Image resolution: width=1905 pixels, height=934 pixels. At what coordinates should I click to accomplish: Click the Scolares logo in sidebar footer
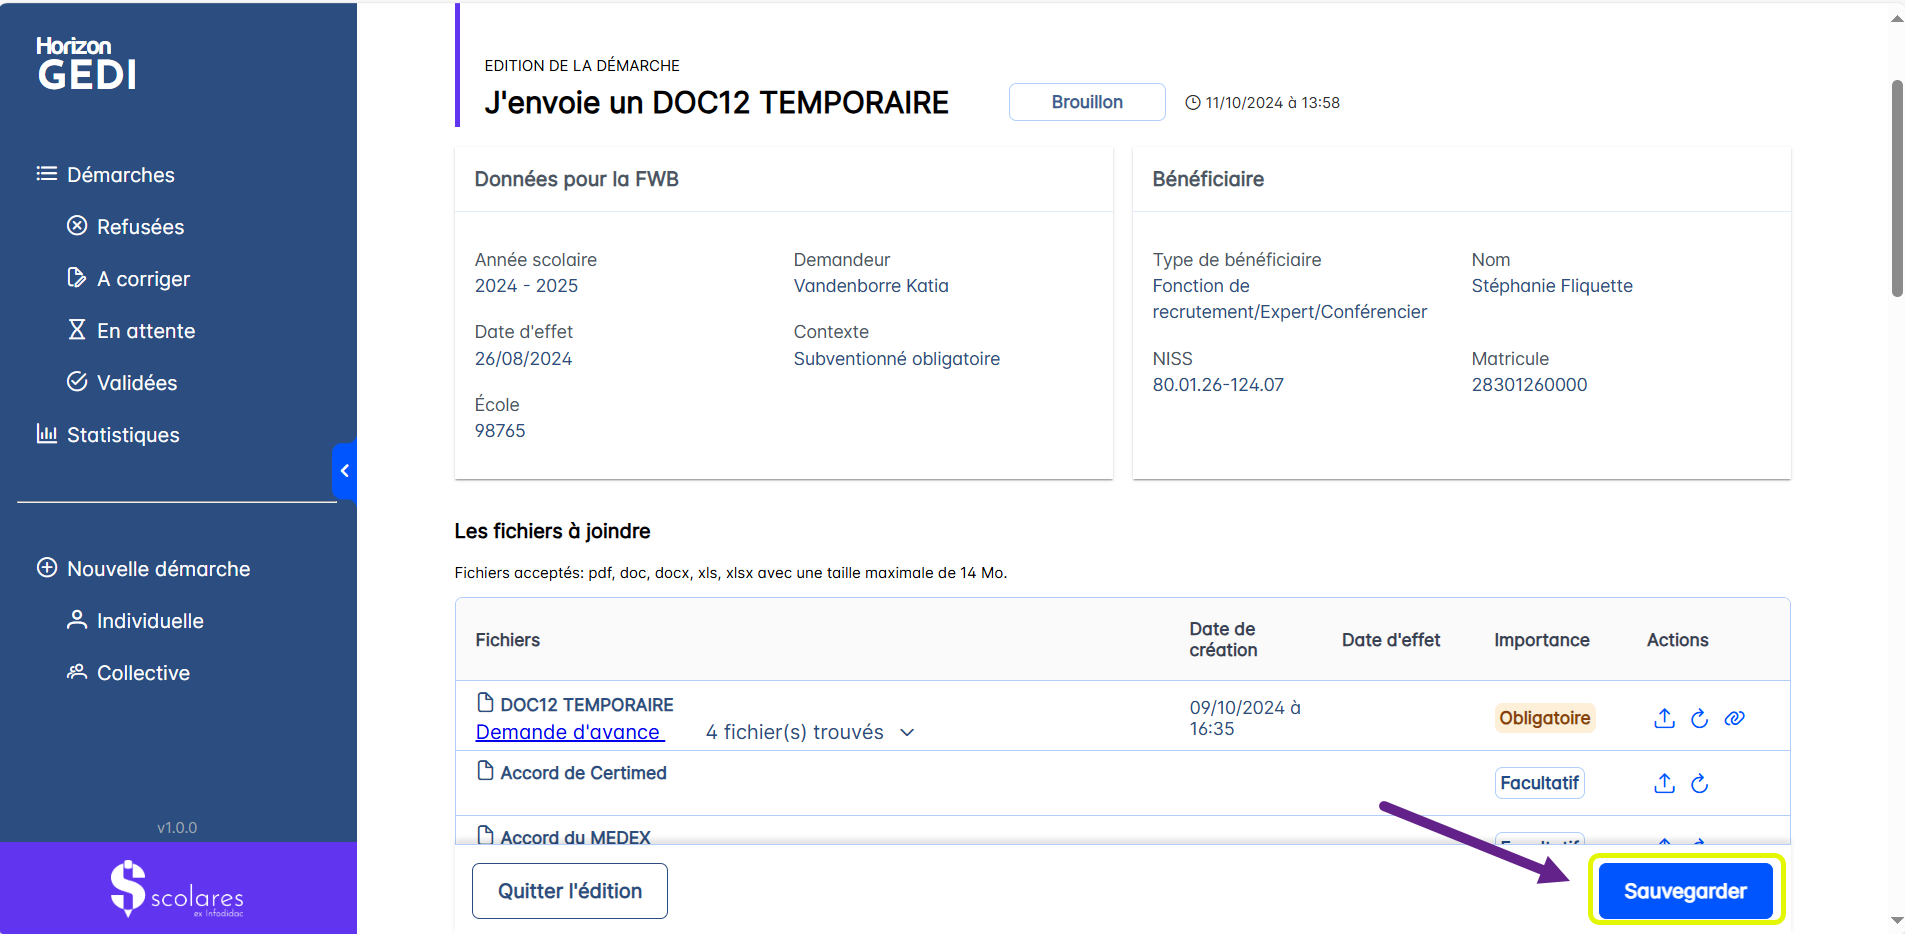pyautogui.click(x=177, y=889)
